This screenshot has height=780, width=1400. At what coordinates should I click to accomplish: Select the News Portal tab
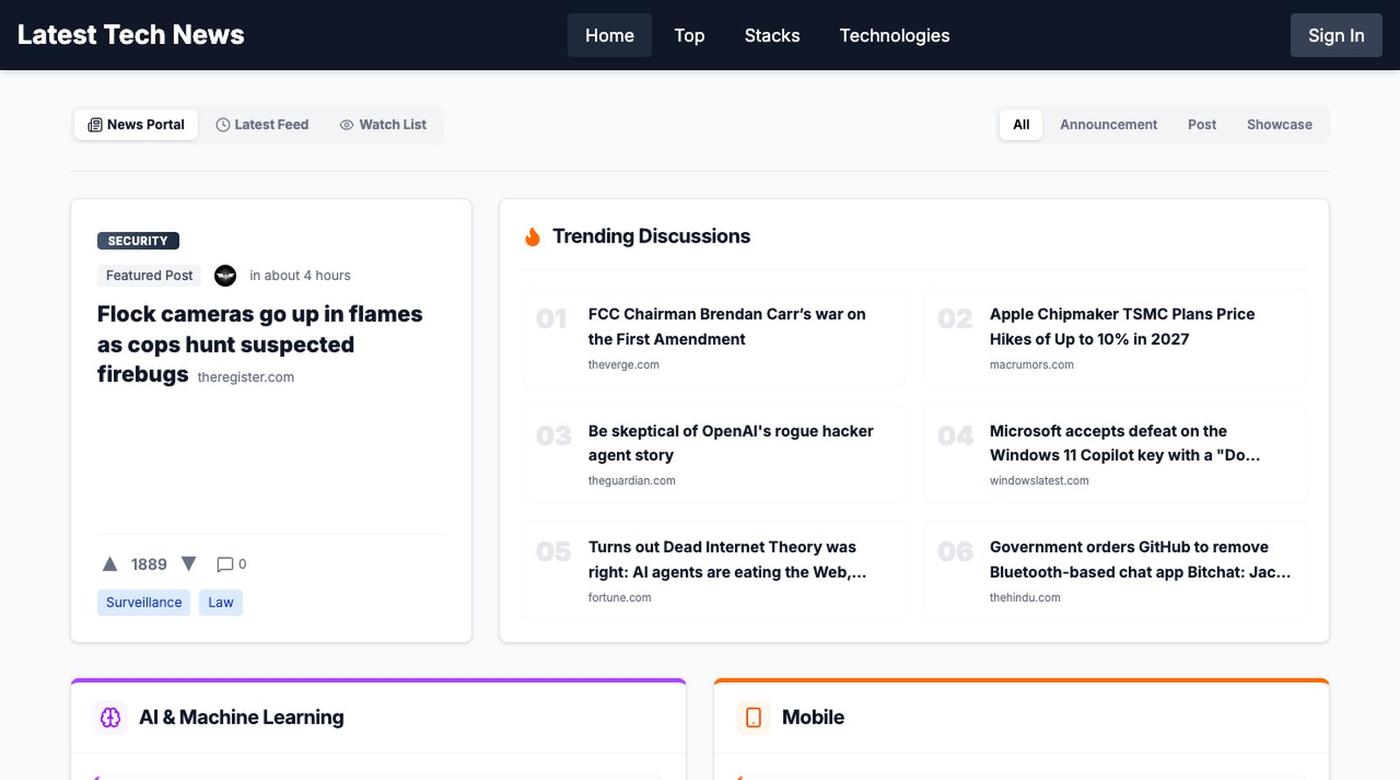136,125
